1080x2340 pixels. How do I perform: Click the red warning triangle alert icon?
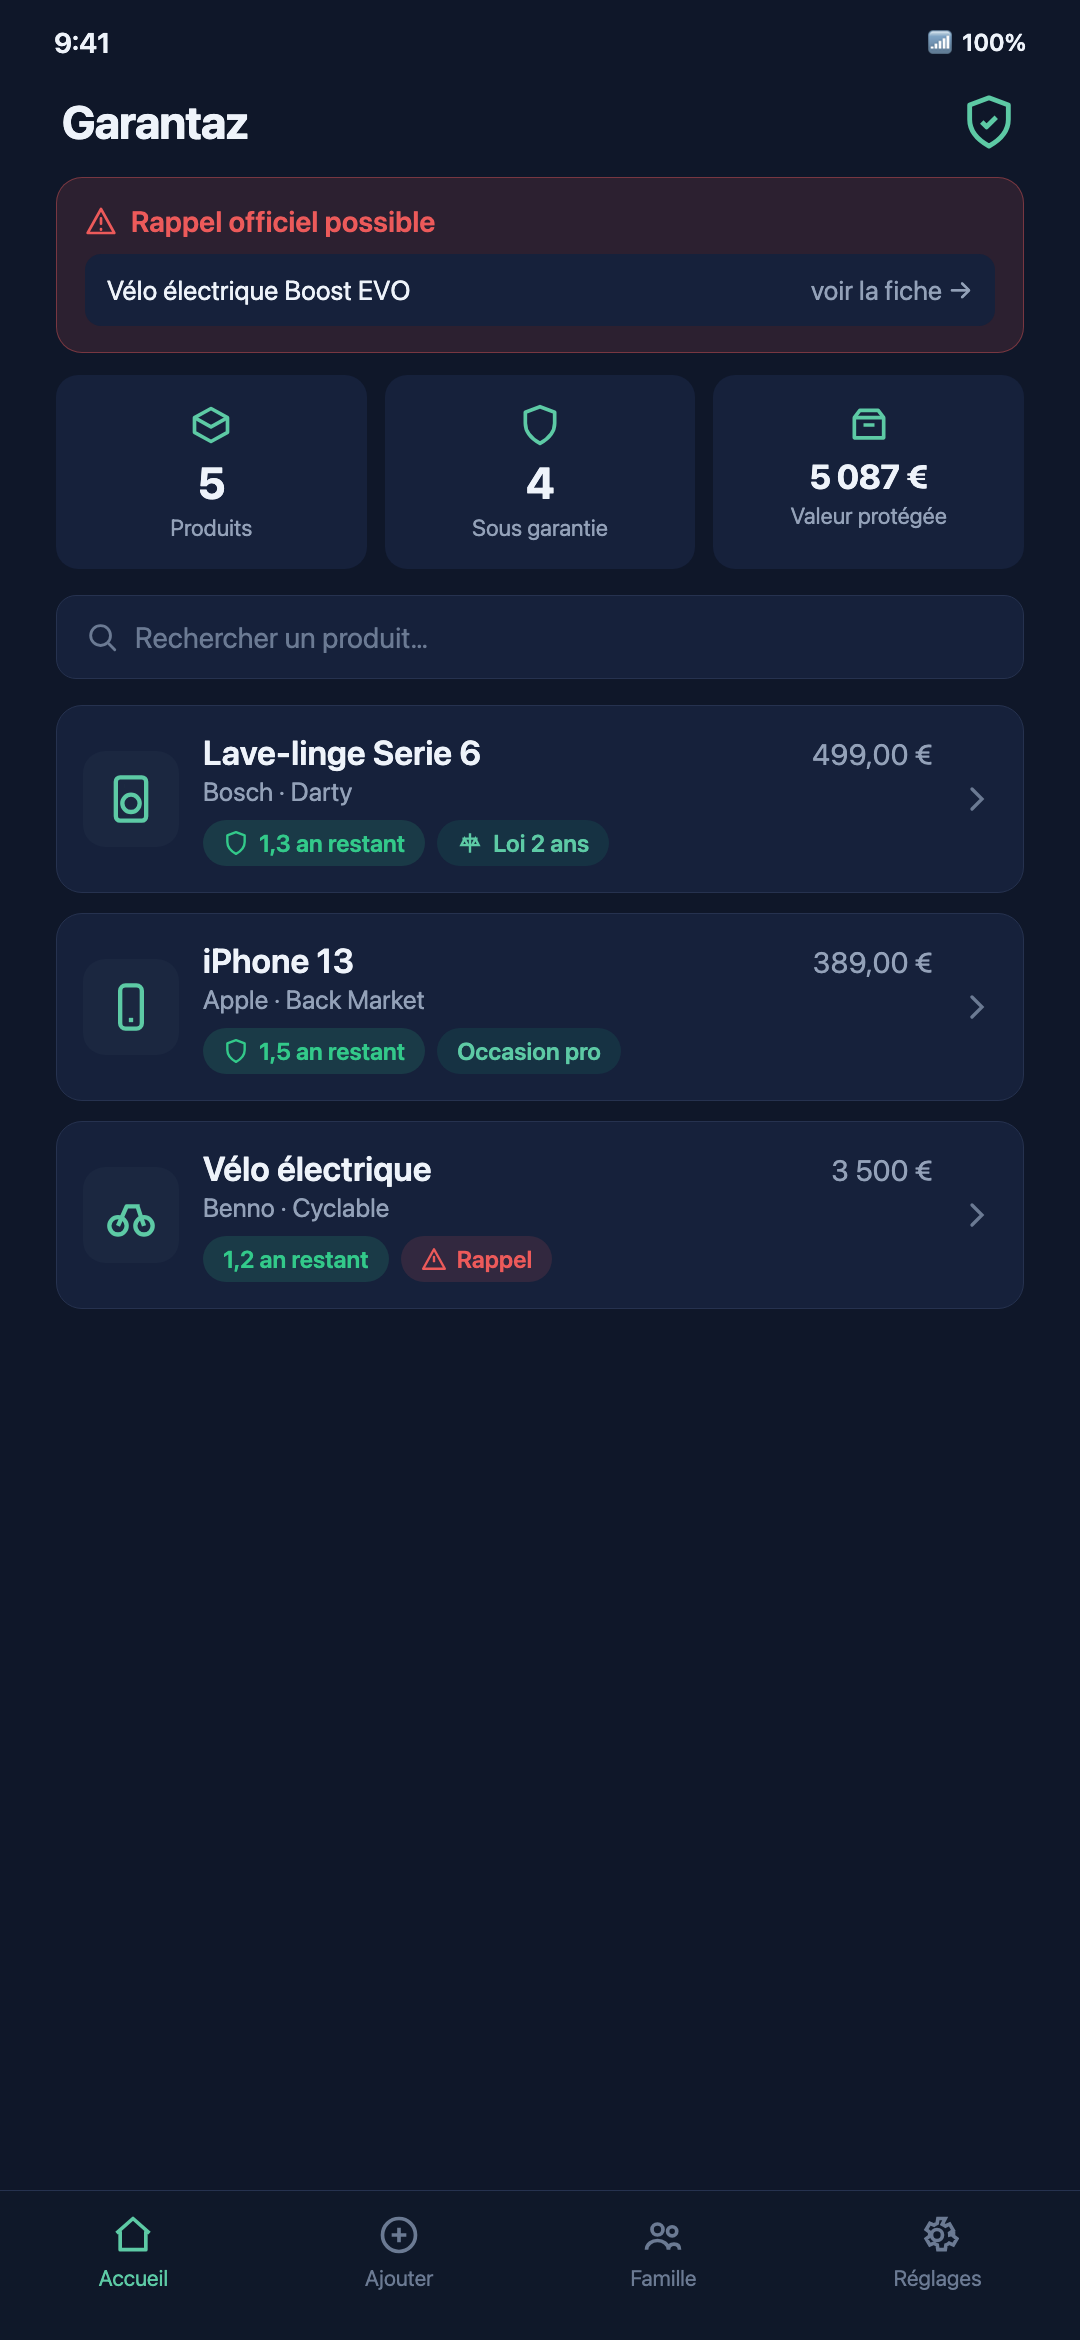point(101,222)
